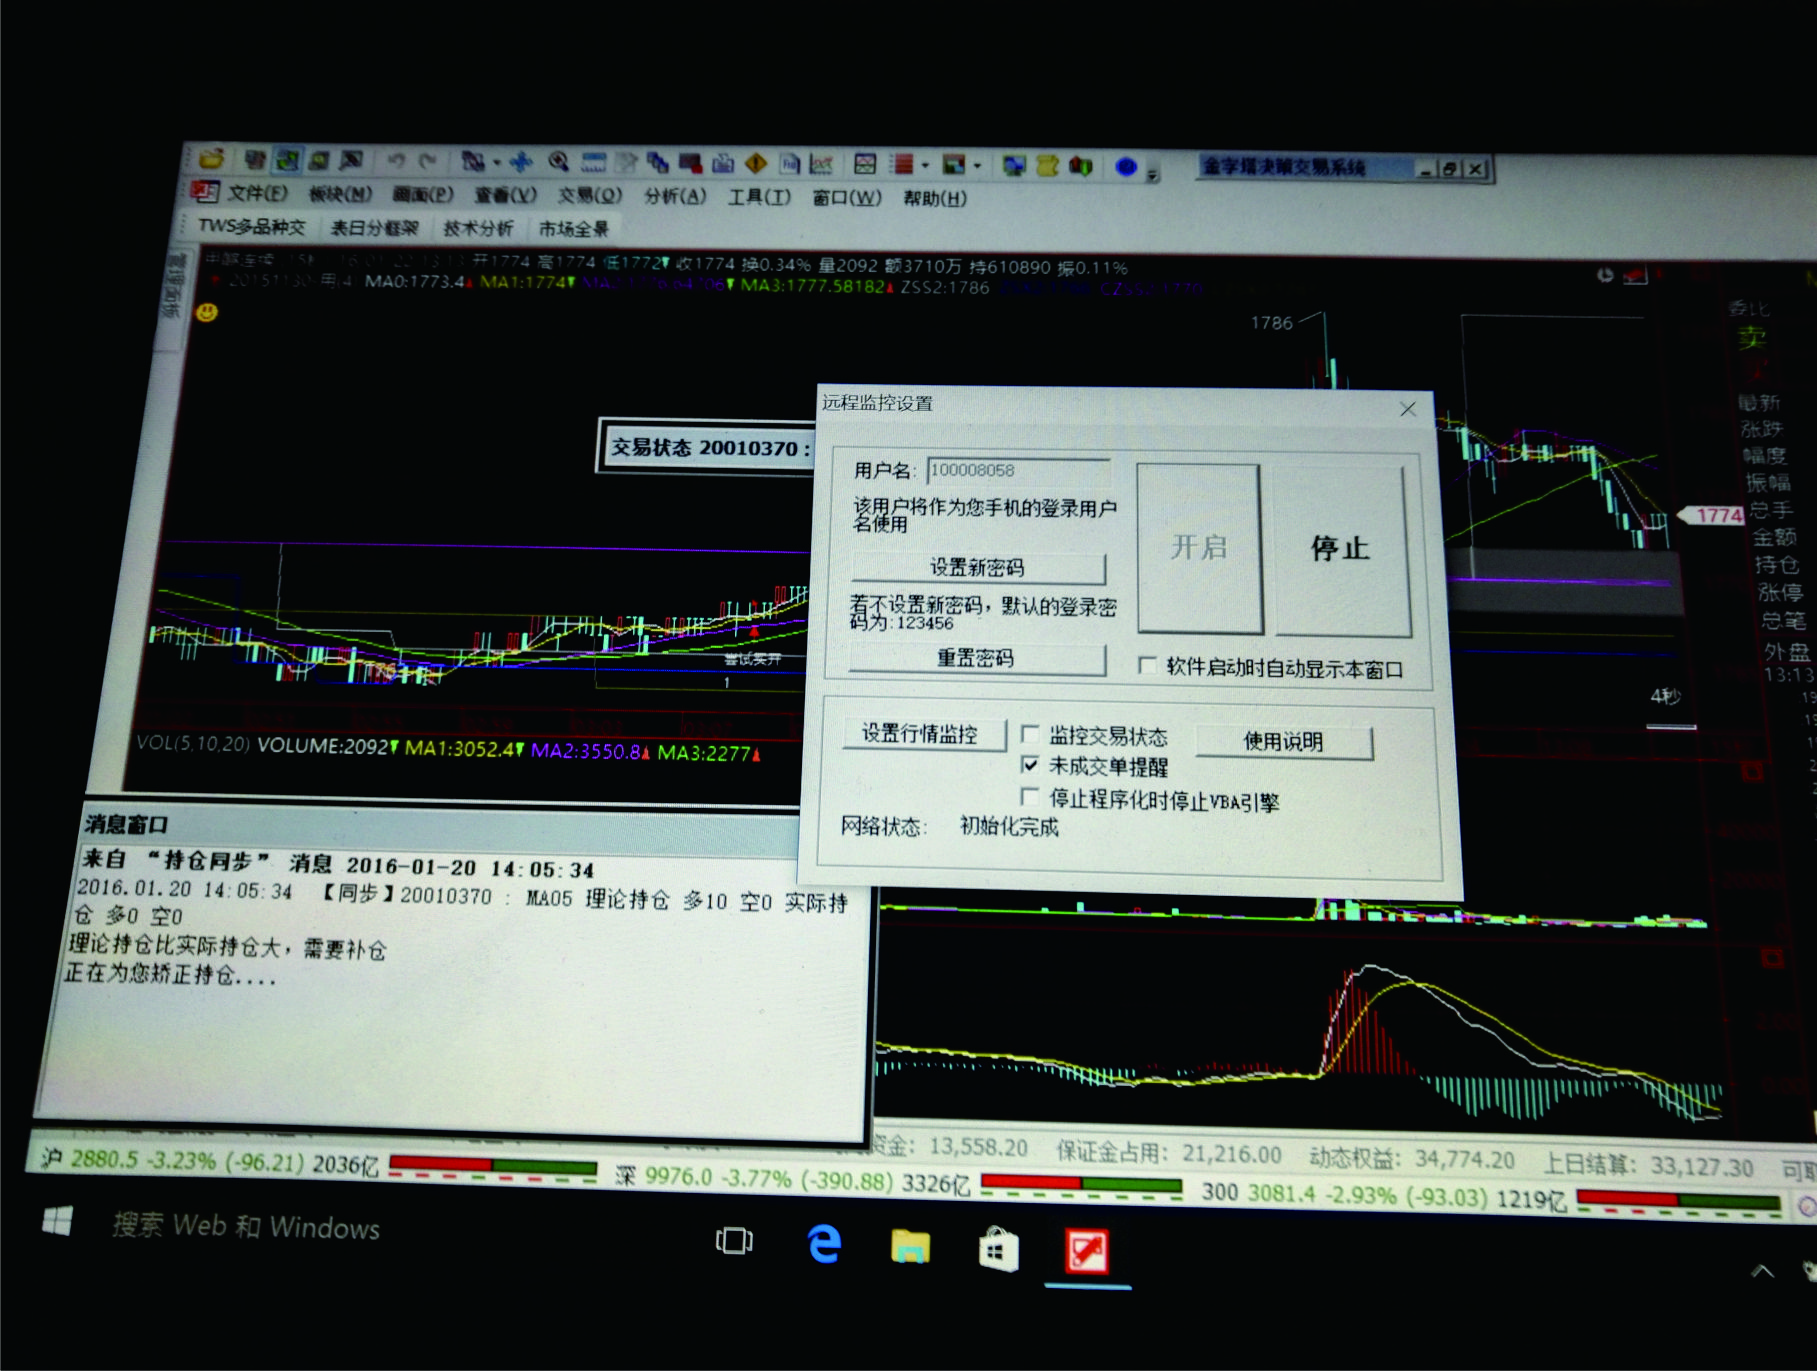Click the magnifier zoom icon in toolbar
The image size is (1817, 1371).
coord(558,161)
